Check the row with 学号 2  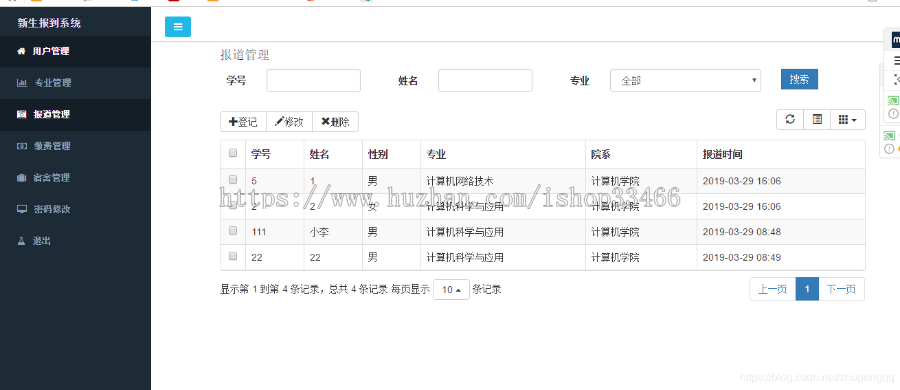pos(233,205)
